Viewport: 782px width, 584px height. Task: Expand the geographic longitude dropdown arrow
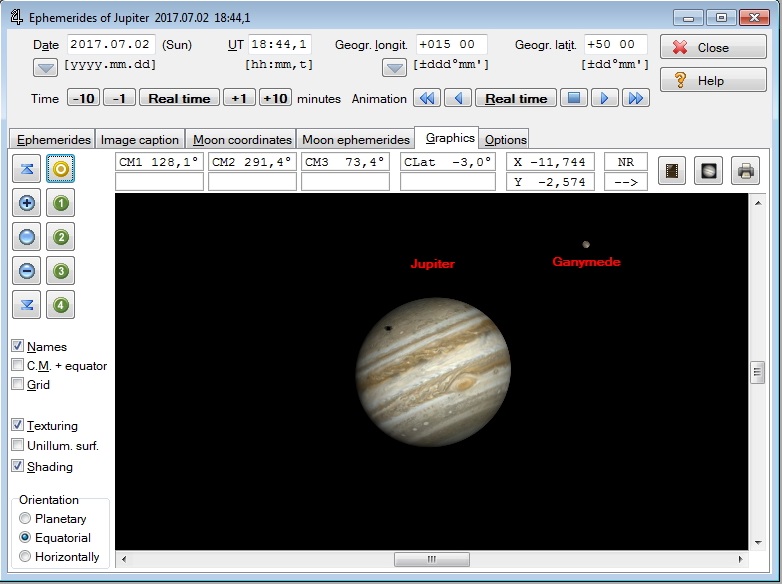(395, 68)
